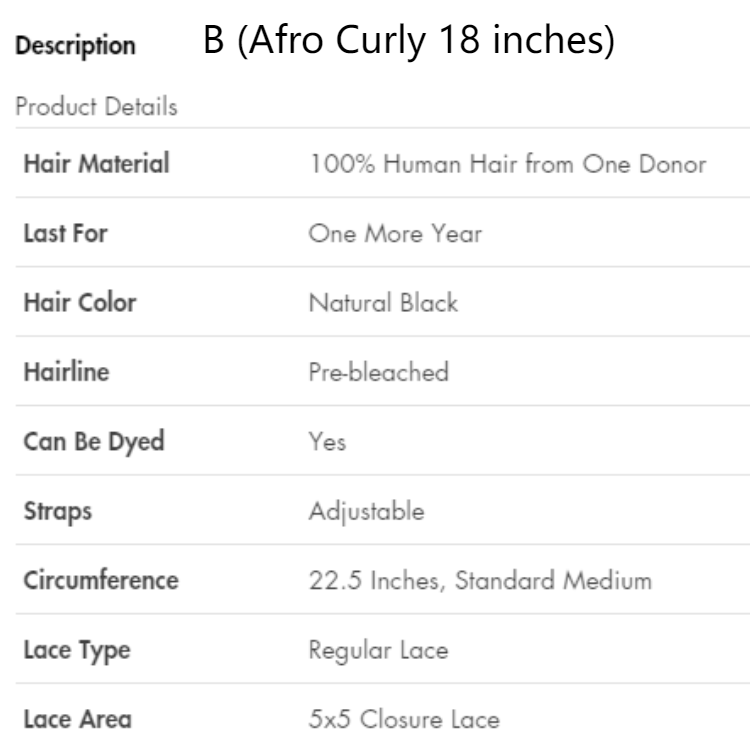Select the 'Pre-bleached' hairline value
The image size is (750, 750).
pyautogui.click(x=380, y=374)
